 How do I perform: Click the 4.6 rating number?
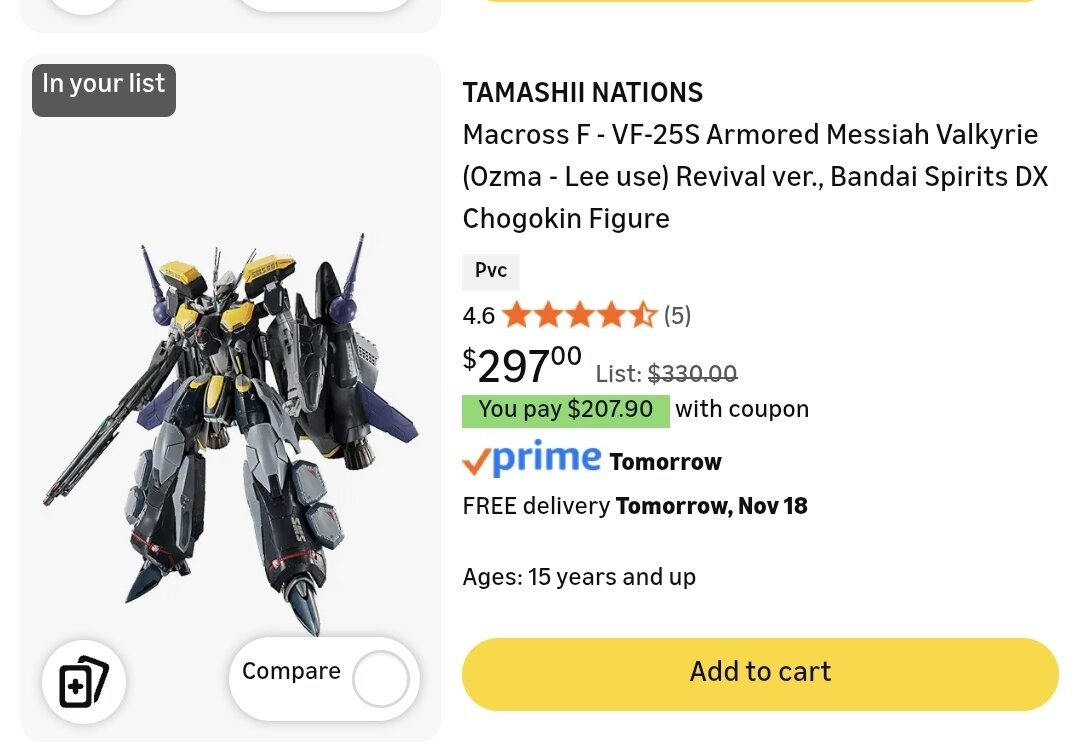pyautogui.click(x=478, y=317)
